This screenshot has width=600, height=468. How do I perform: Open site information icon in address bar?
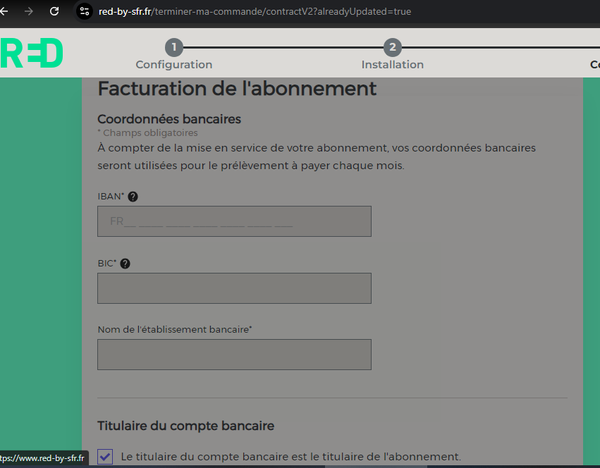[87, 12]
